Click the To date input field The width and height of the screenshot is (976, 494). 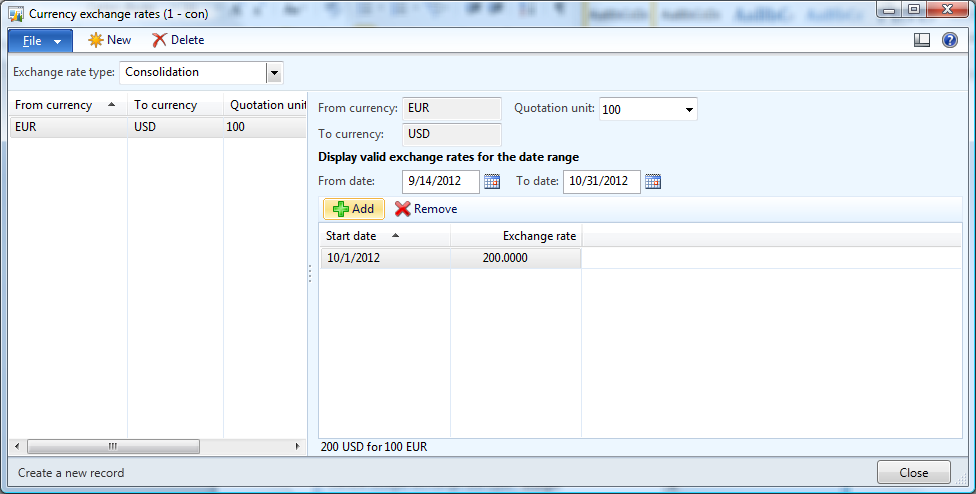[x=601, y=181]
